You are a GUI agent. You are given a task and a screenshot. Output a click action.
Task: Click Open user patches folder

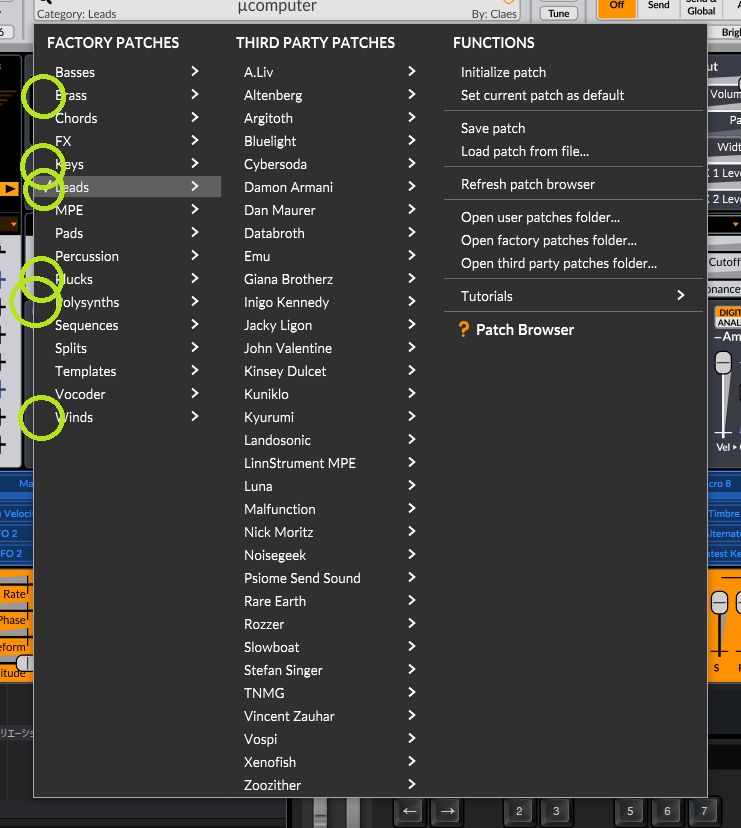(x=540, y=217)
